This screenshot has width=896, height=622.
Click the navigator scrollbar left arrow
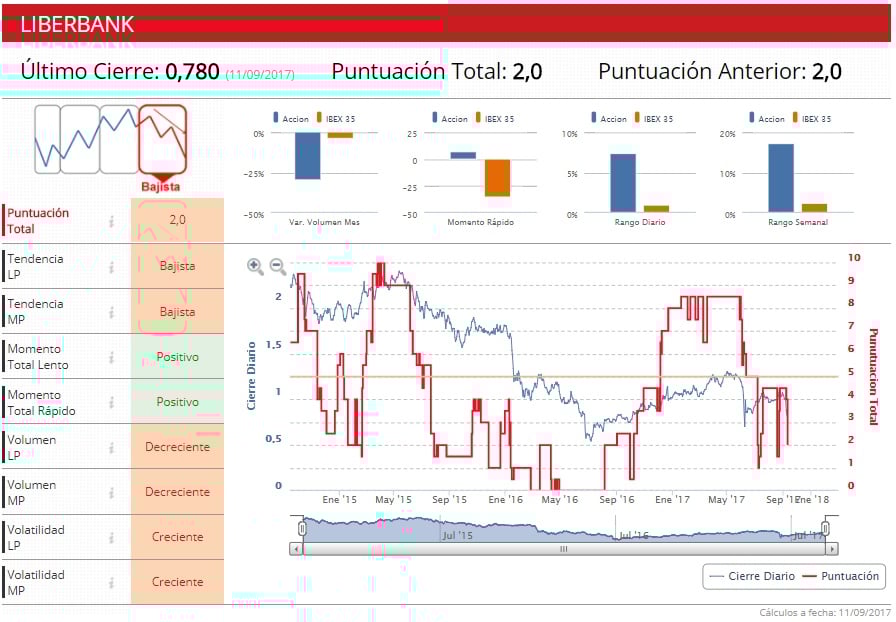tap(296, 549)
